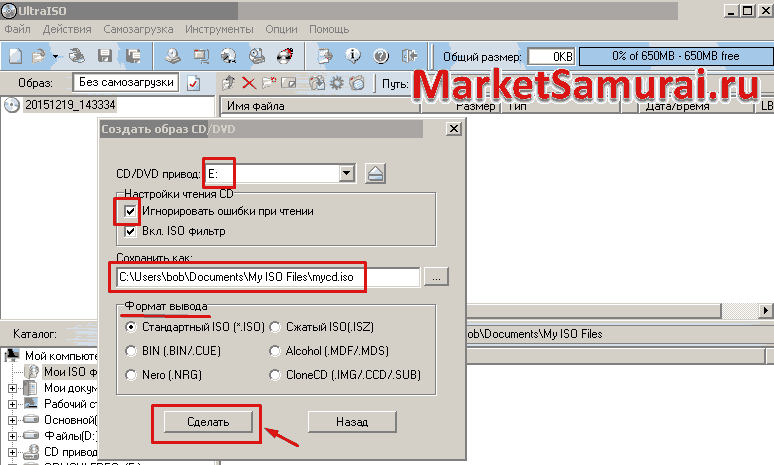Expand 'Файлы(D:)' tree node
Screen dimensions: 774x465
(12, 436)
